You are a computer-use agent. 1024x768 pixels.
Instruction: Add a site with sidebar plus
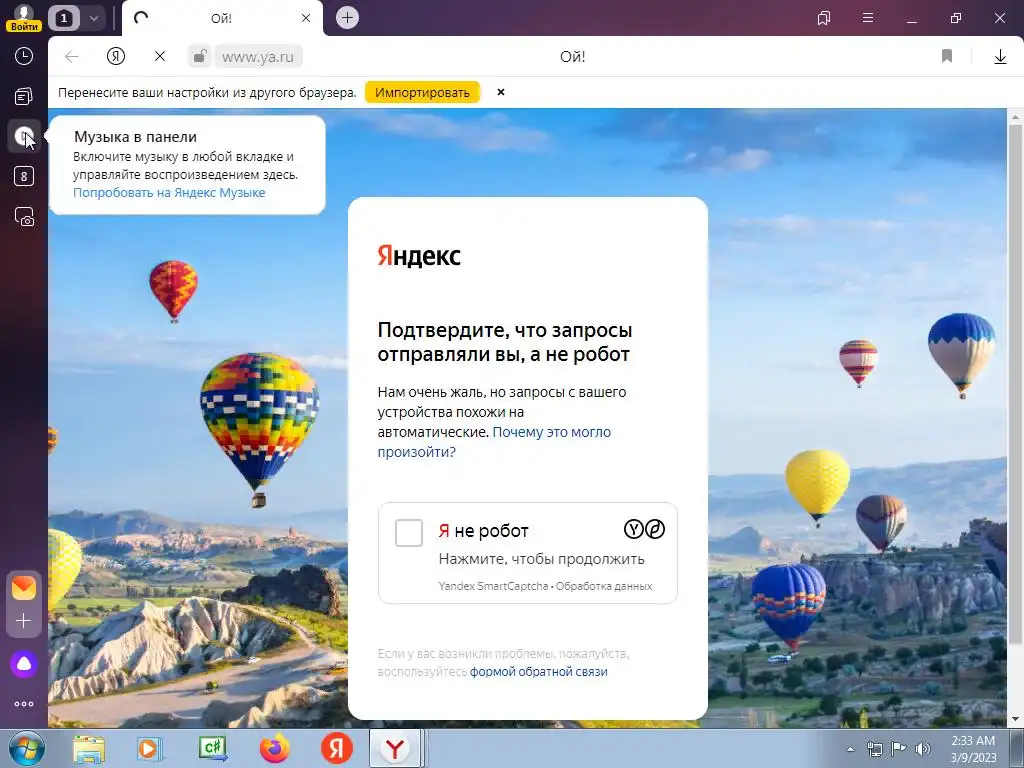24,620
